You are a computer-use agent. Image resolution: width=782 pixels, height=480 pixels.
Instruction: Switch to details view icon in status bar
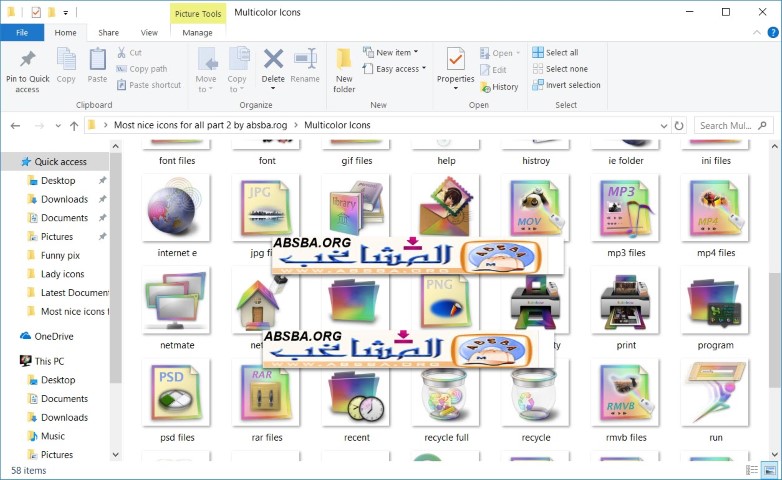(752, 470)
